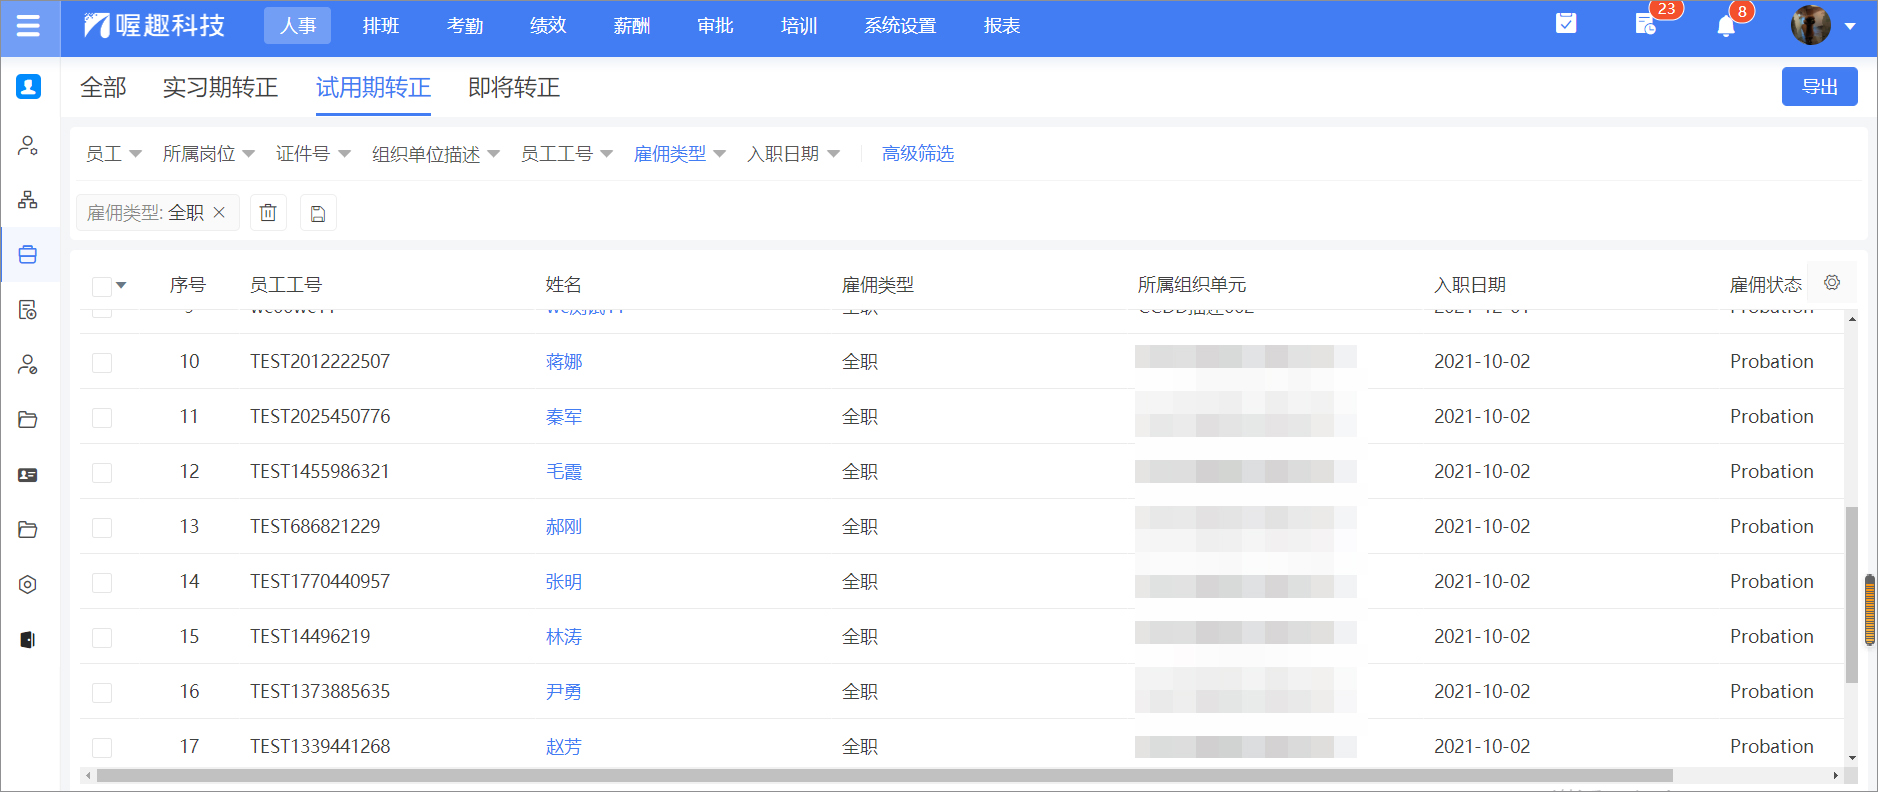This screenshot has height=792, width=1878.
Task: Check the row 12 毛霞 checkbox
Action: pos(102,472)
